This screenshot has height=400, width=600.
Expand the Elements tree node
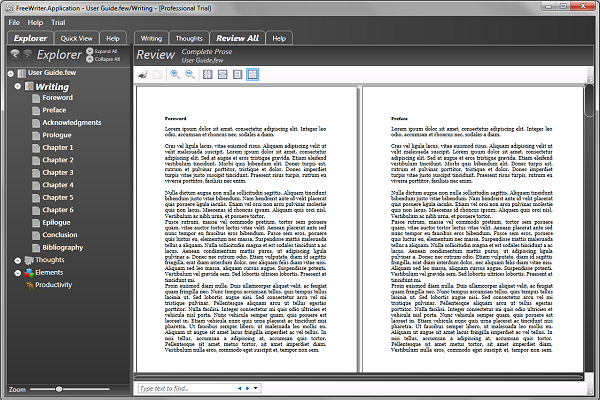click(x=18, y=273)
